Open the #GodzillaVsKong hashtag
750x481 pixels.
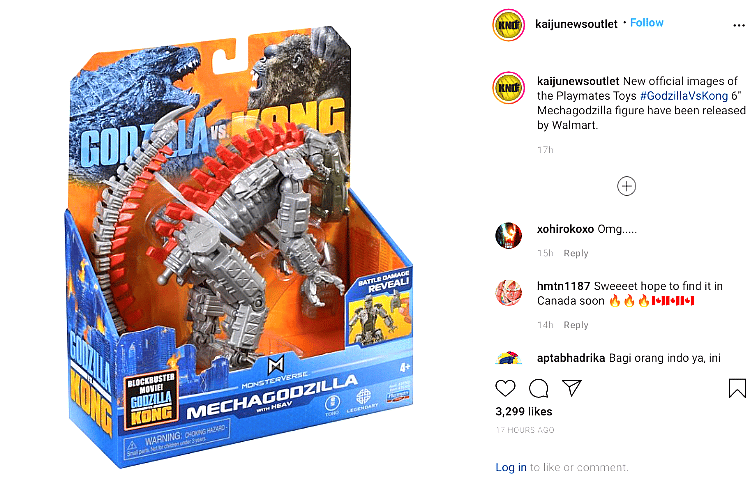(x=684, y=96)
